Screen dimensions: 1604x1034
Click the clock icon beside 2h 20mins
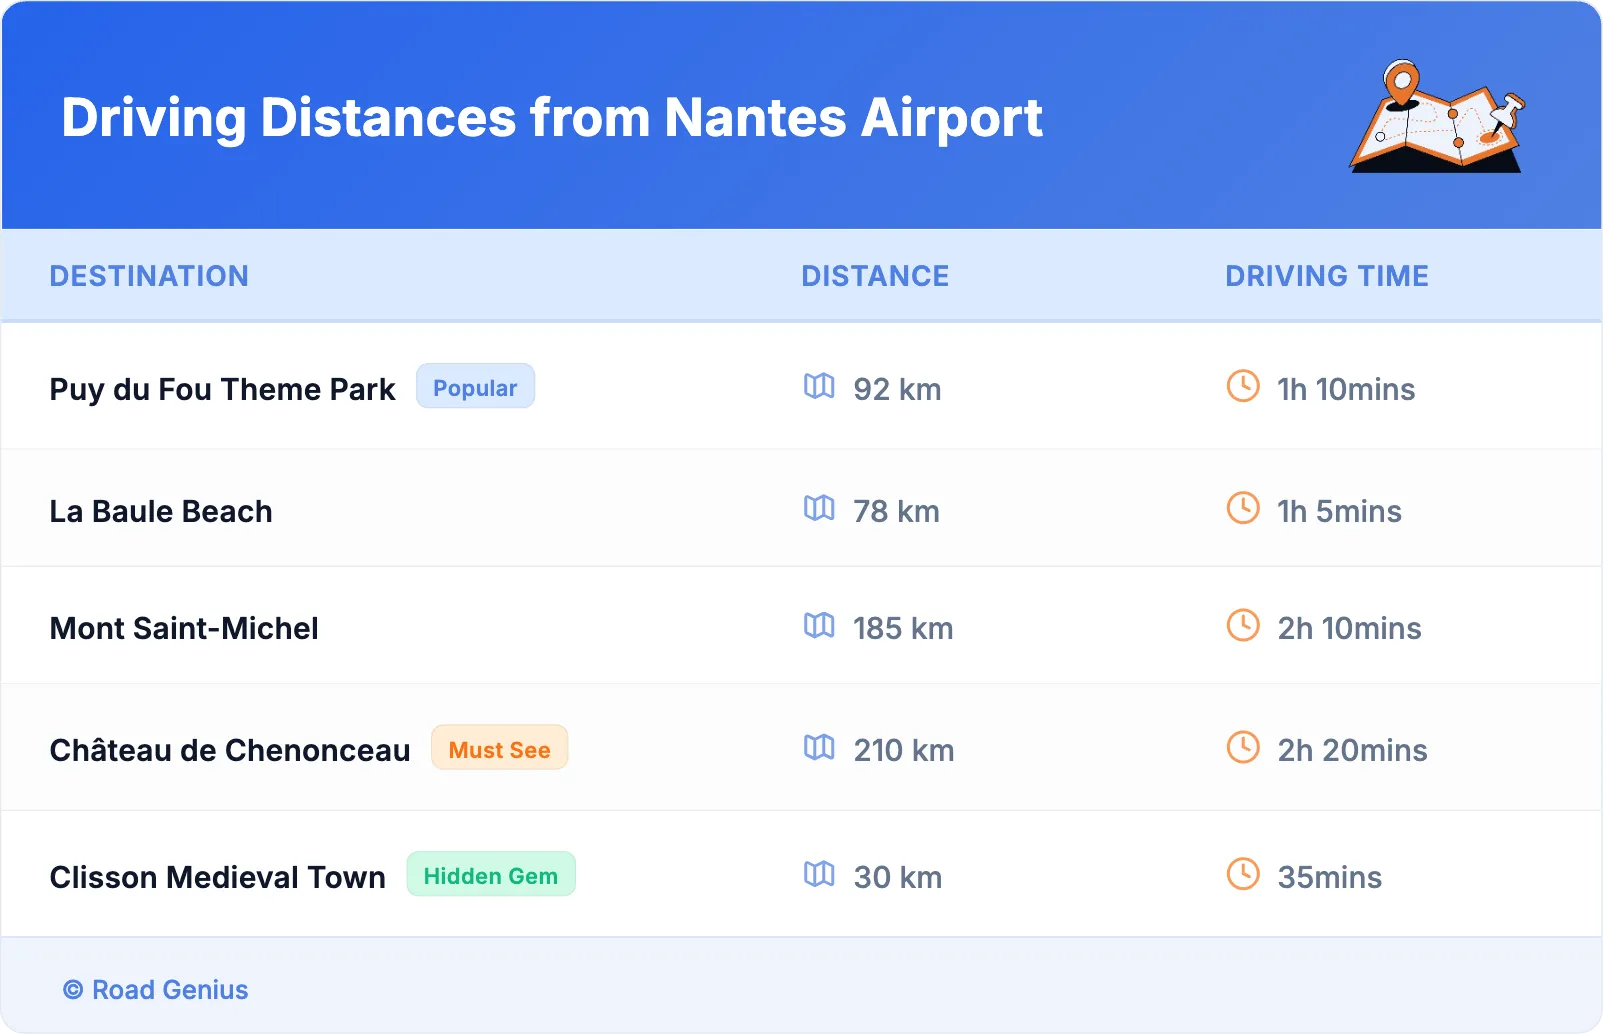pos(1243,747)
